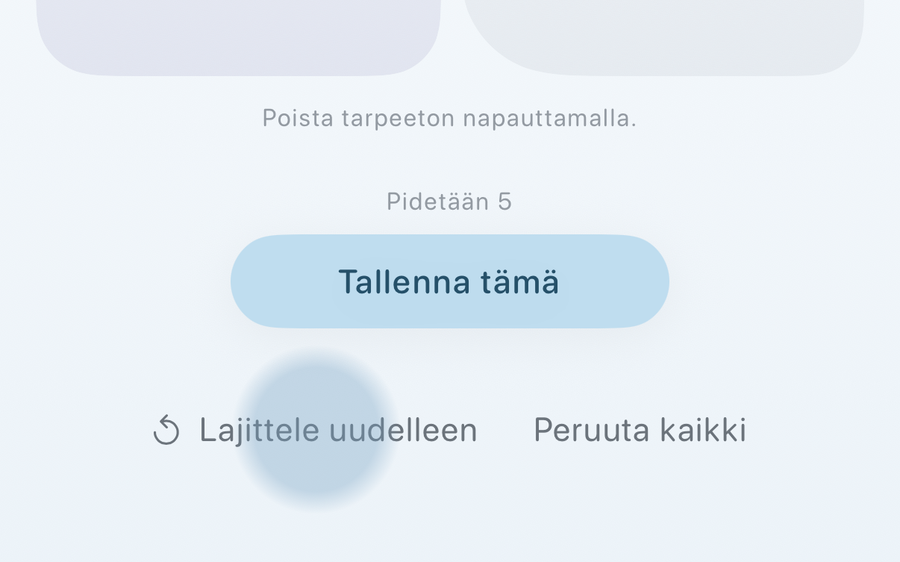Tap the Tallenna tämä button
Image resolution: width=900 pixels, height=562 pixels.
click(450, 281)
